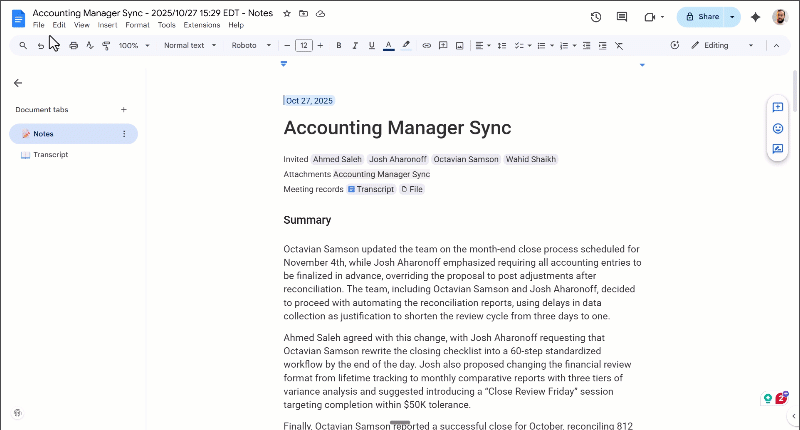Toggle italic formatting

(355, 45)
